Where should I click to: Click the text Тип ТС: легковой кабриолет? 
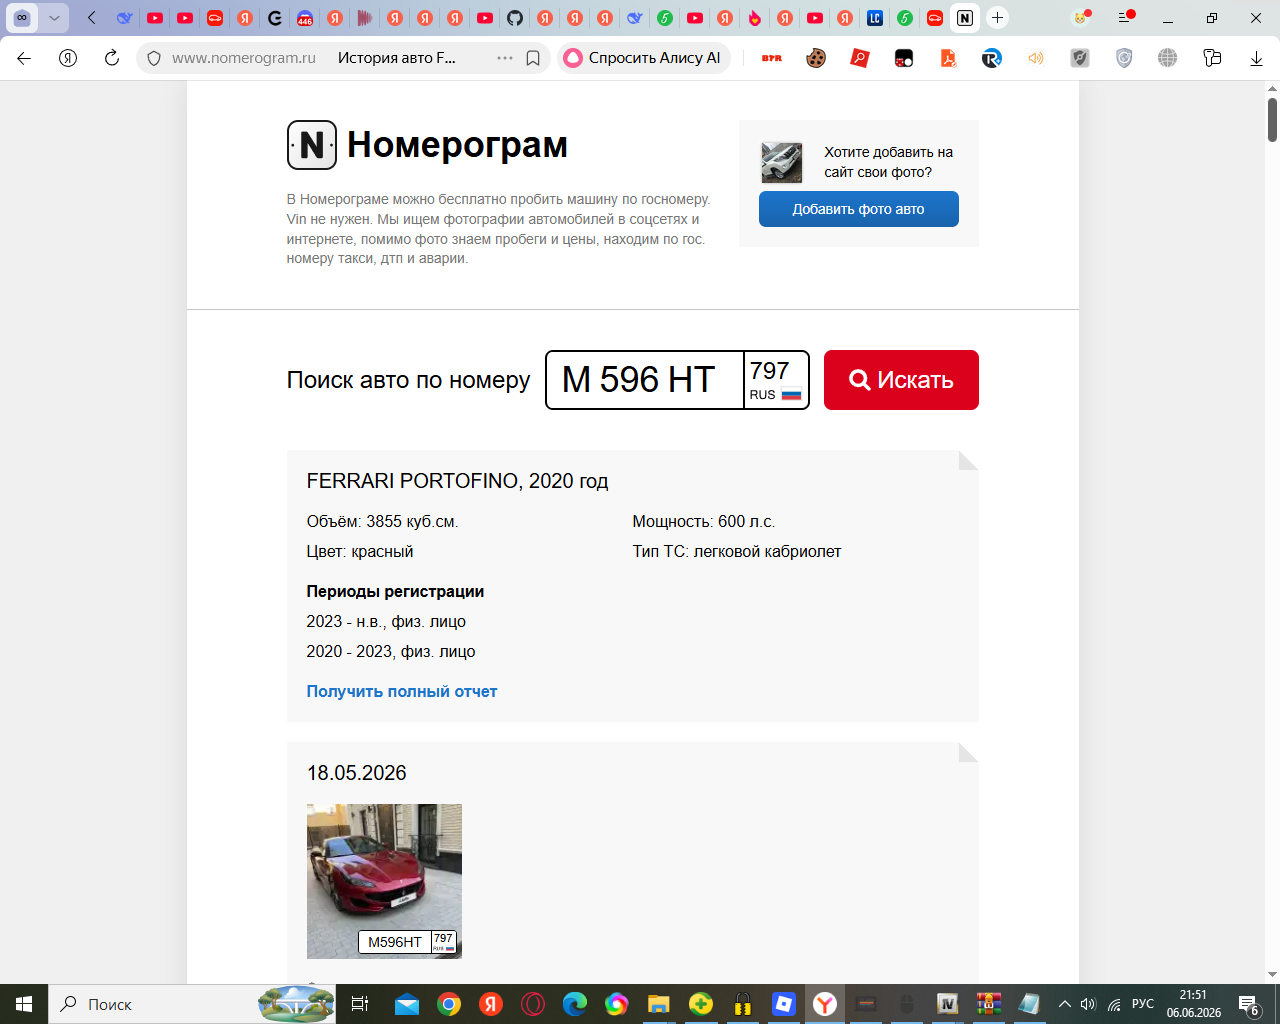coord(737,551)
